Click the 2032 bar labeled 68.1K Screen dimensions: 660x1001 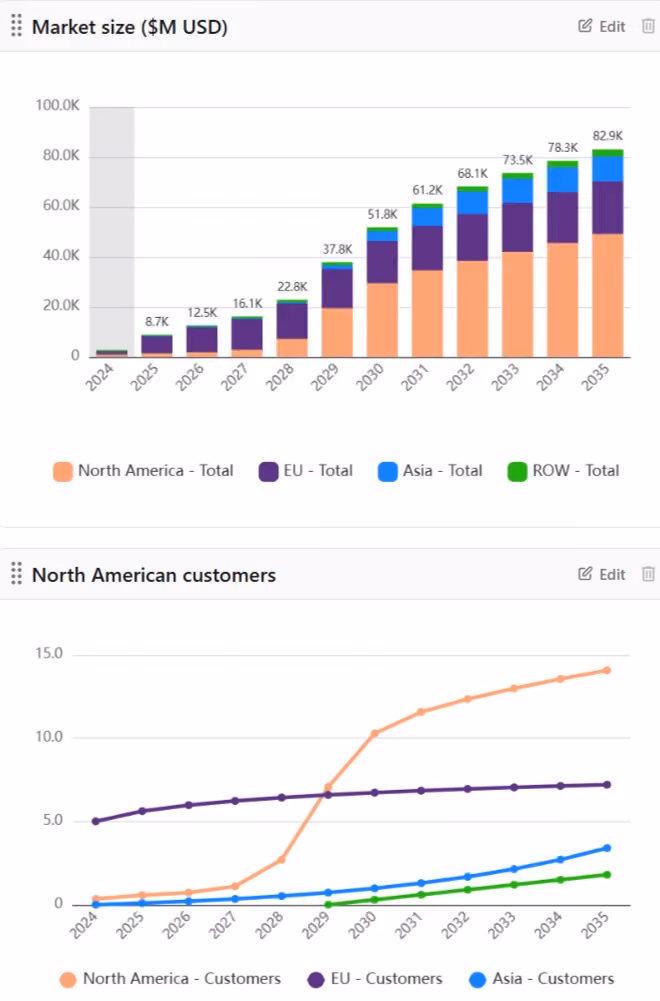click(472, 271)
